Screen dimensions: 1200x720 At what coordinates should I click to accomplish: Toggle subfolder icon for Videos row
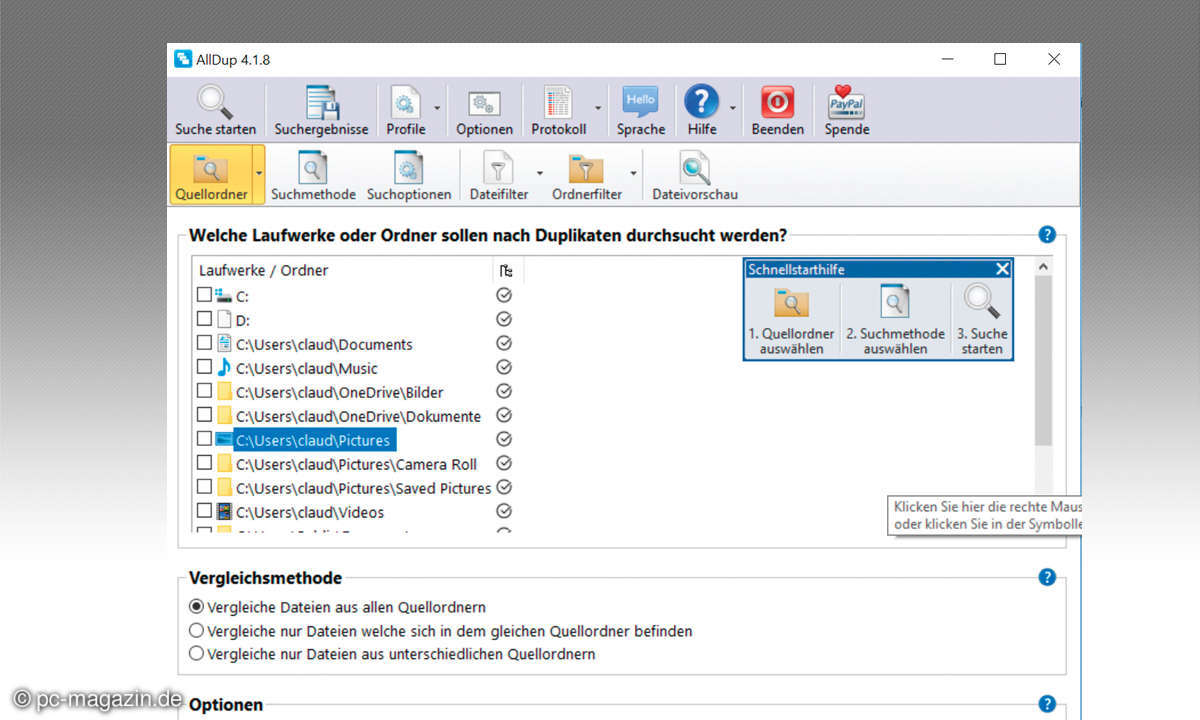point(505,511)
